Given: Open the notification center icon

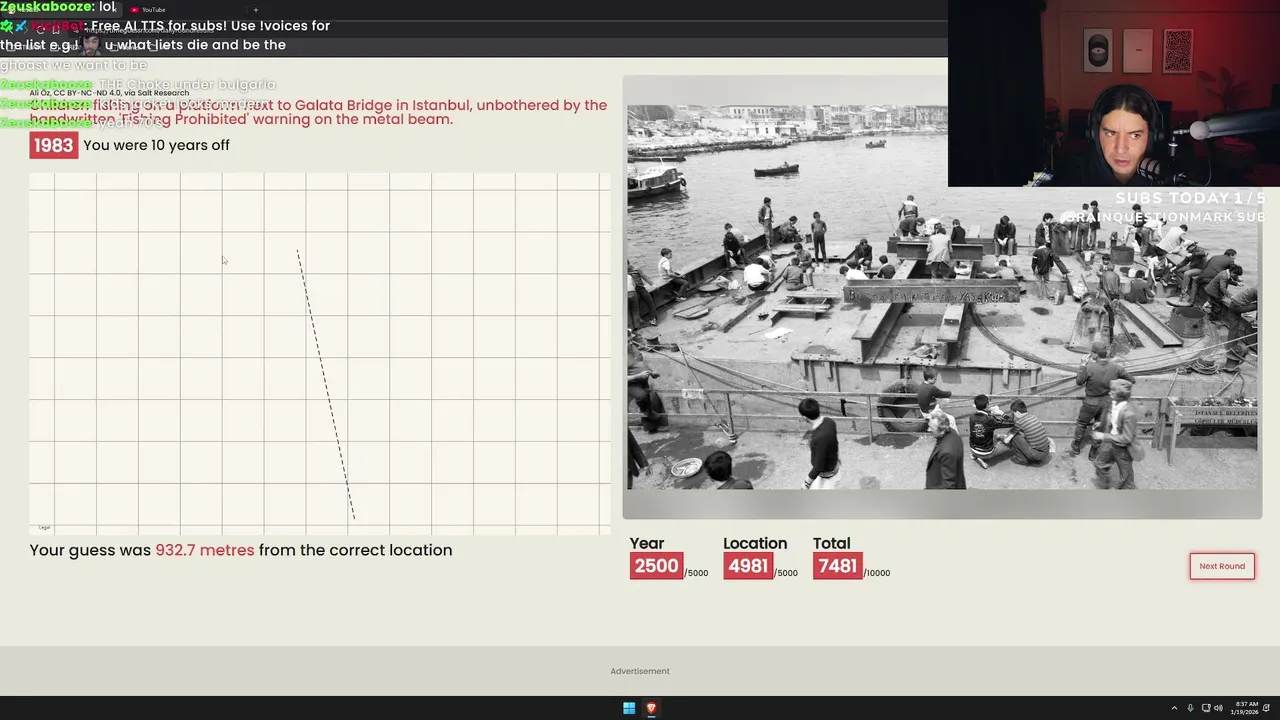Looking at the screenshot, I should coord(1266,708).
